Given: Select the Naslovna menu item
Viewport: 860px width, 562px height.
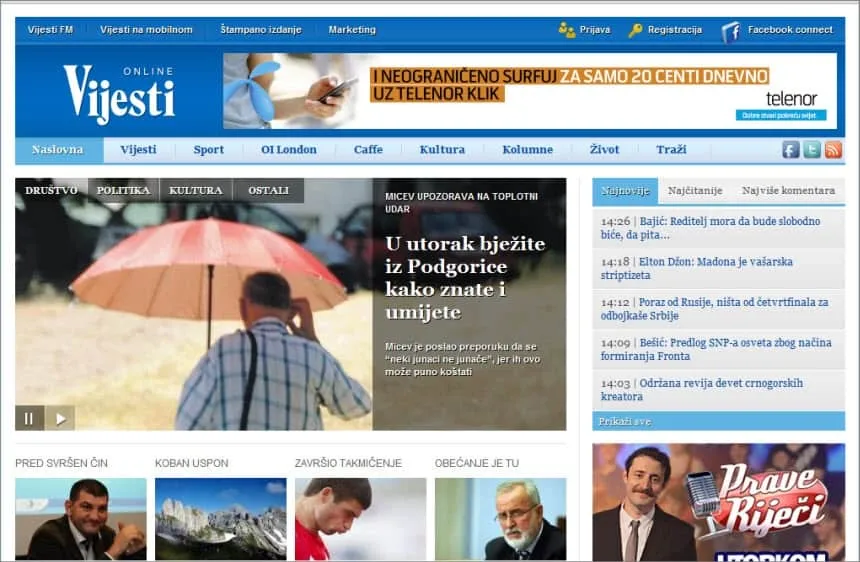Looking at the screenshot, I should point(58,150).
